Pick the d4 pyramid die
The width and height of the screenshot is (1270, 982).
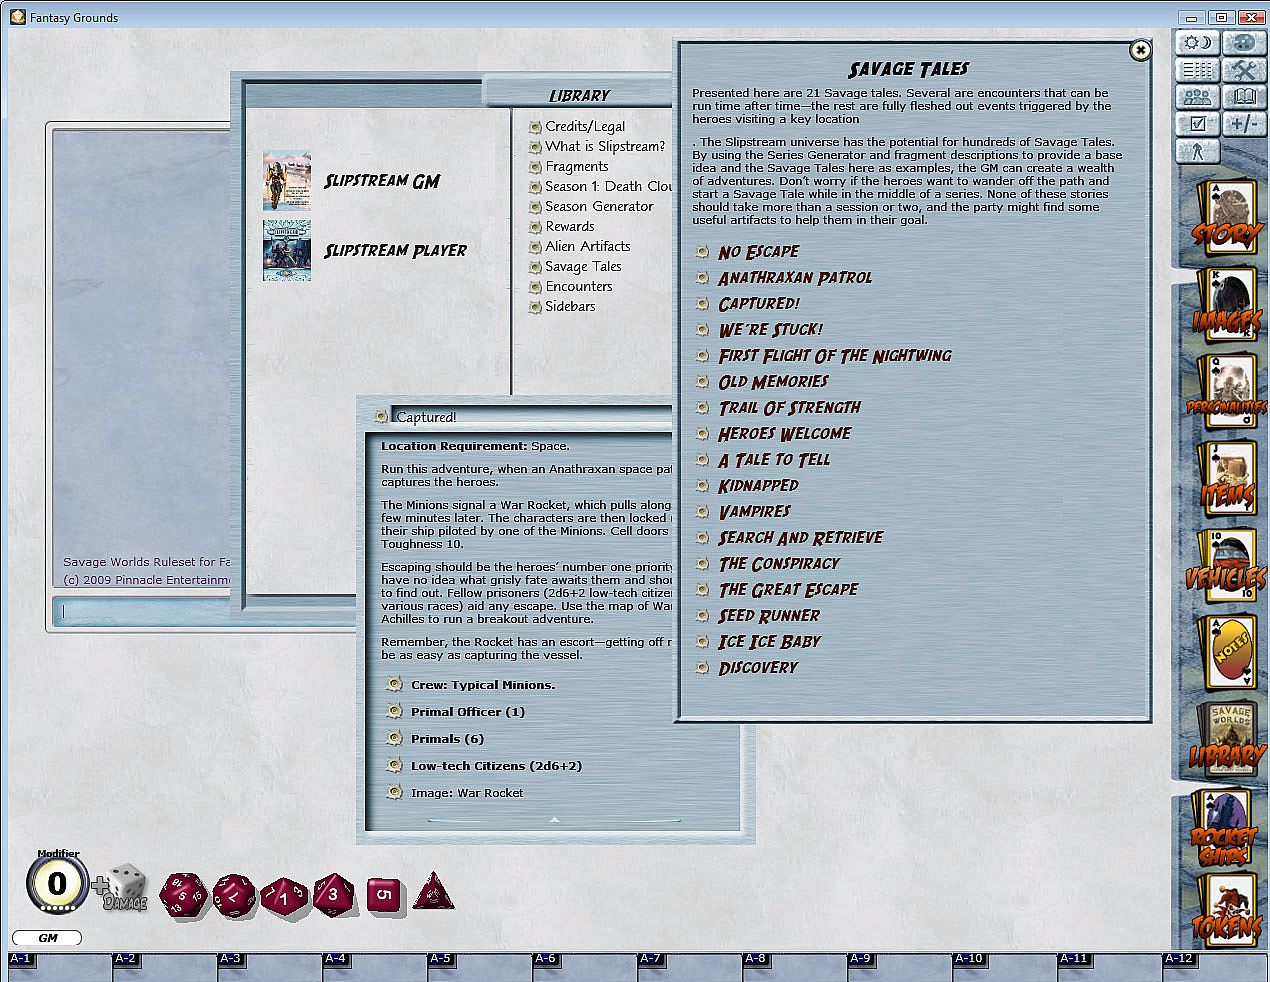[434, 891]
